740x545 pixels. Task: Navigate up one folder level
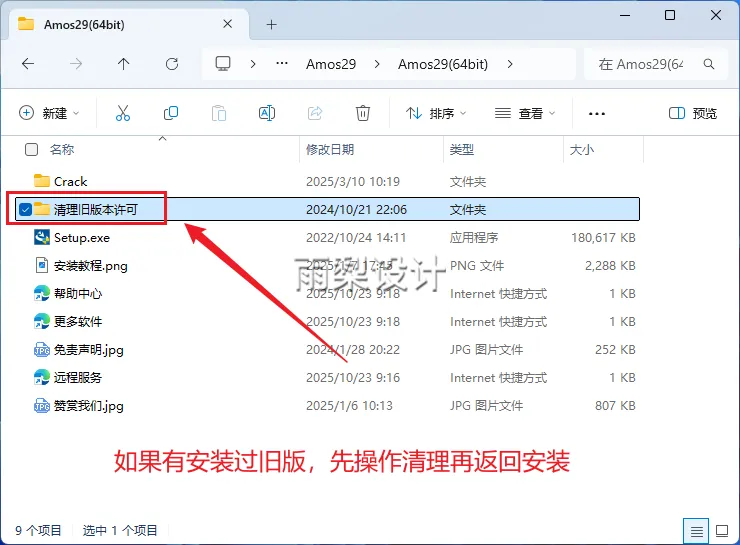(x=124, y=64)
